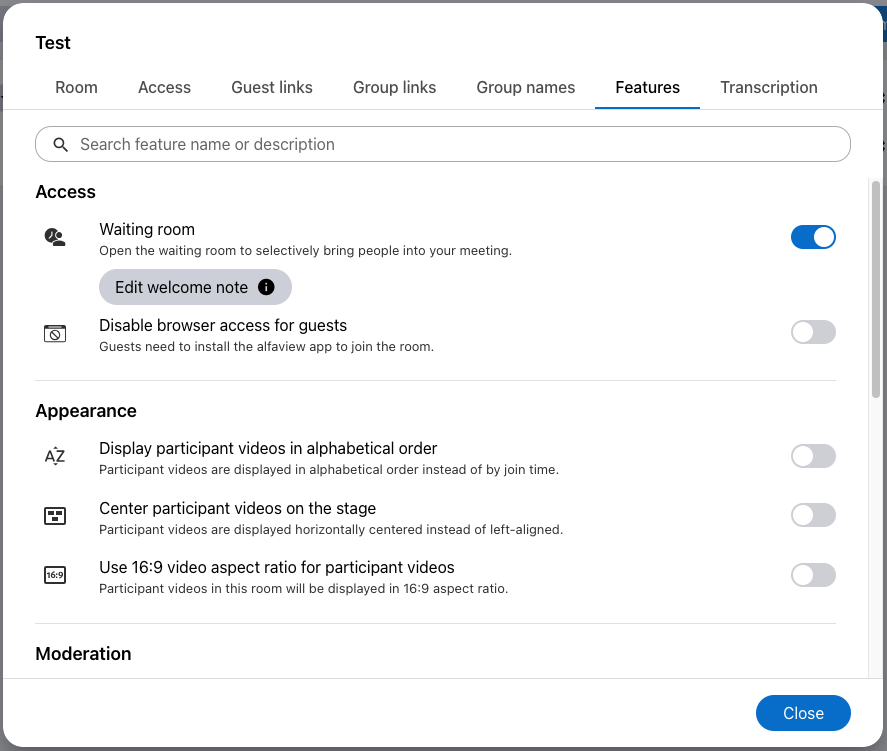Switch on 16:9 video aspect ratio
The height and width of the screenshot is (751, 887).
coord(813,575)
